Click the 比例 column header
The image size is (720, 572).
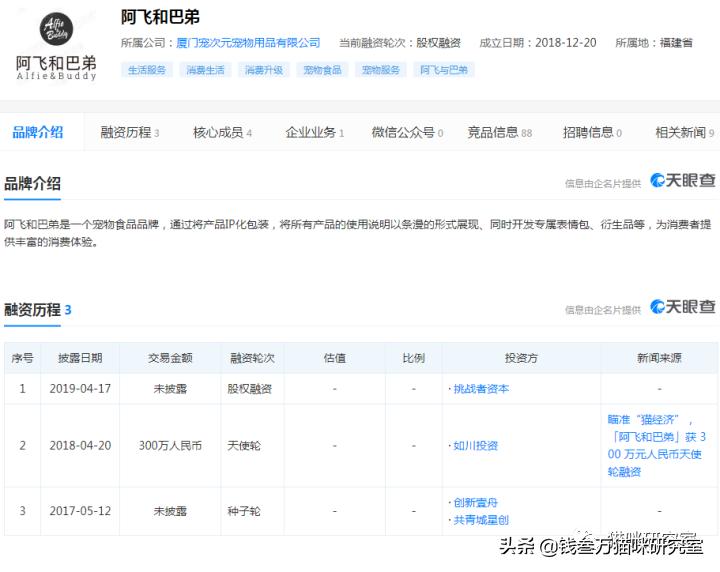point(414,358)
